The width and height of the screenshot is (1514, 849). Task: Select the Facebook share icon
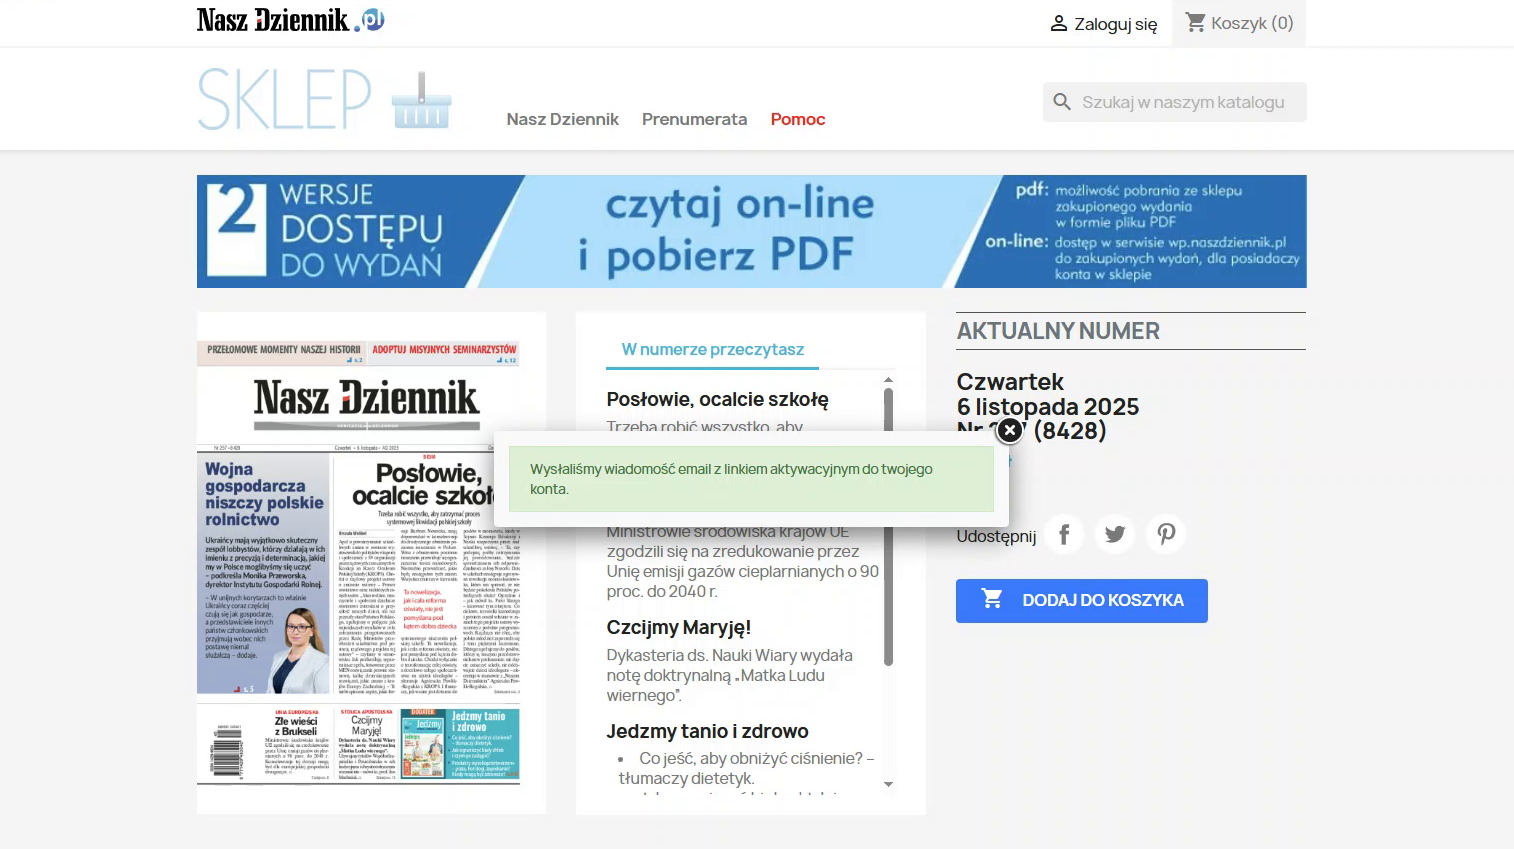[x=1064, y=534]
